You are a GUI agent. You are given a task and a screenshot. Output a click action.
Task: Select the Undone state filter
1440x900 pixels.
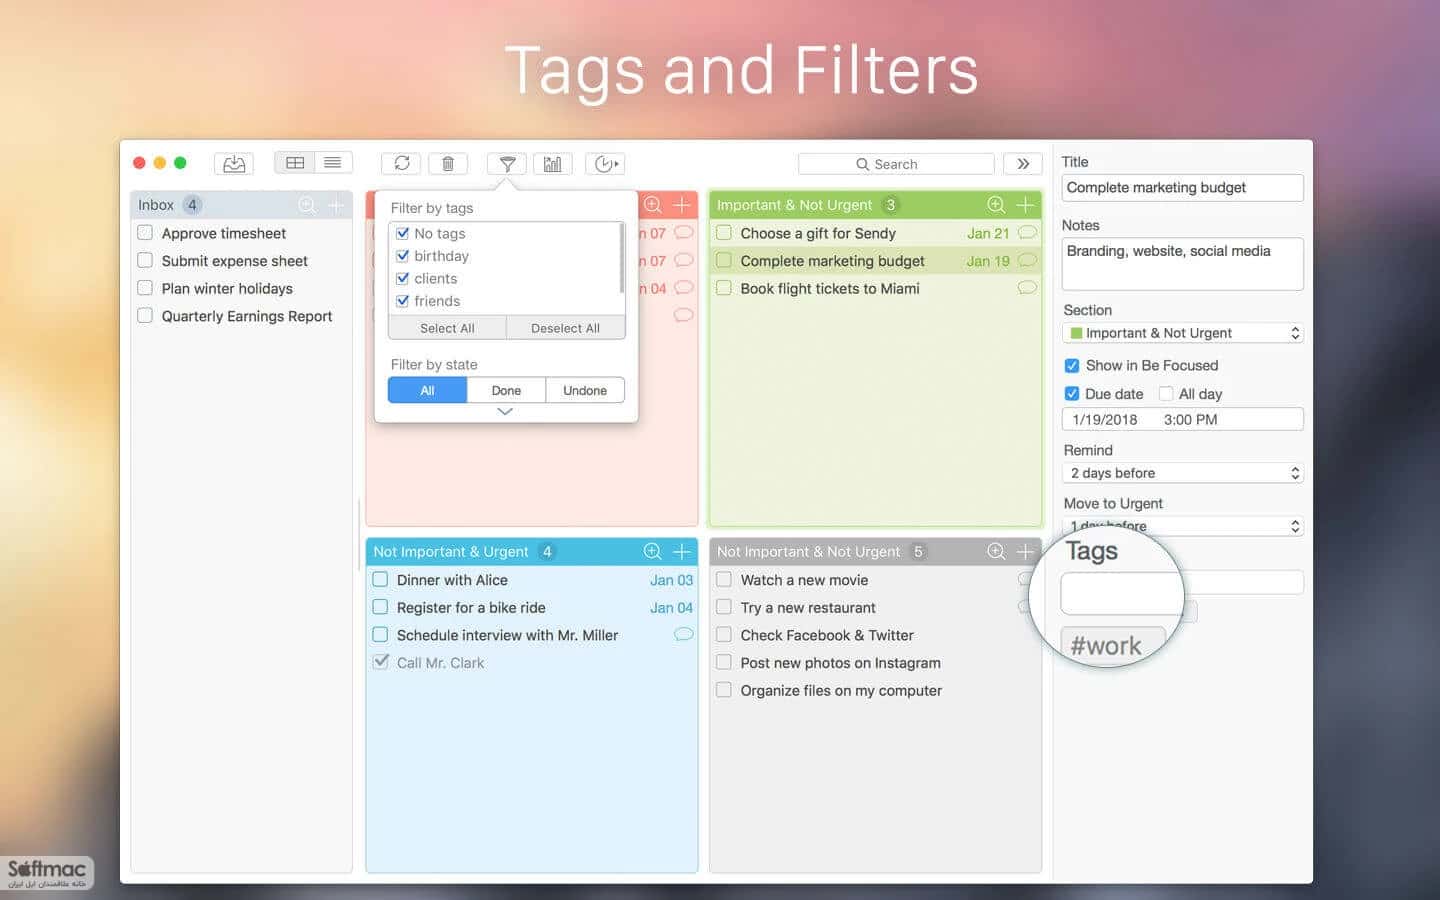tap(585, 390)
